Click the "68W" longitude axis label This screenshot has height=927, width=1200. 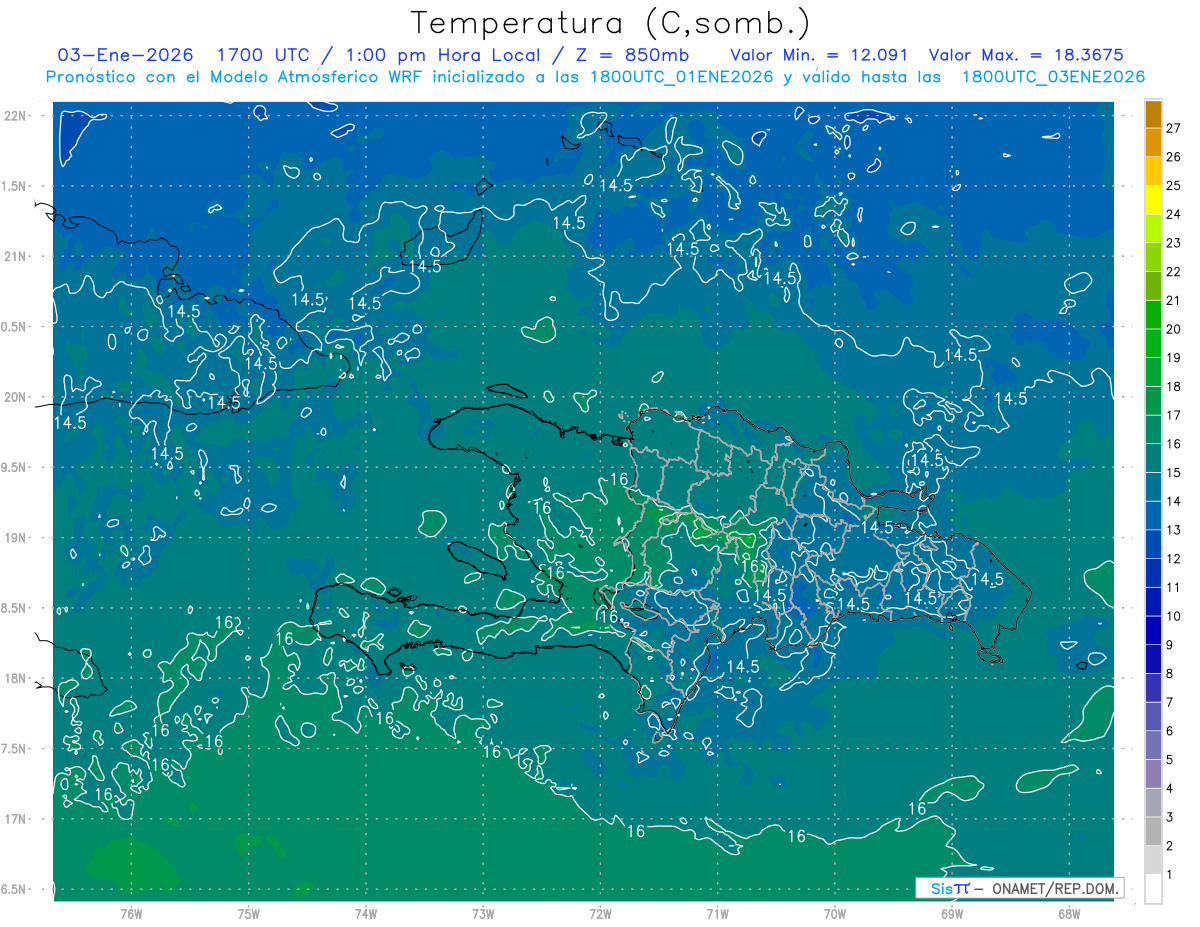1068,913
